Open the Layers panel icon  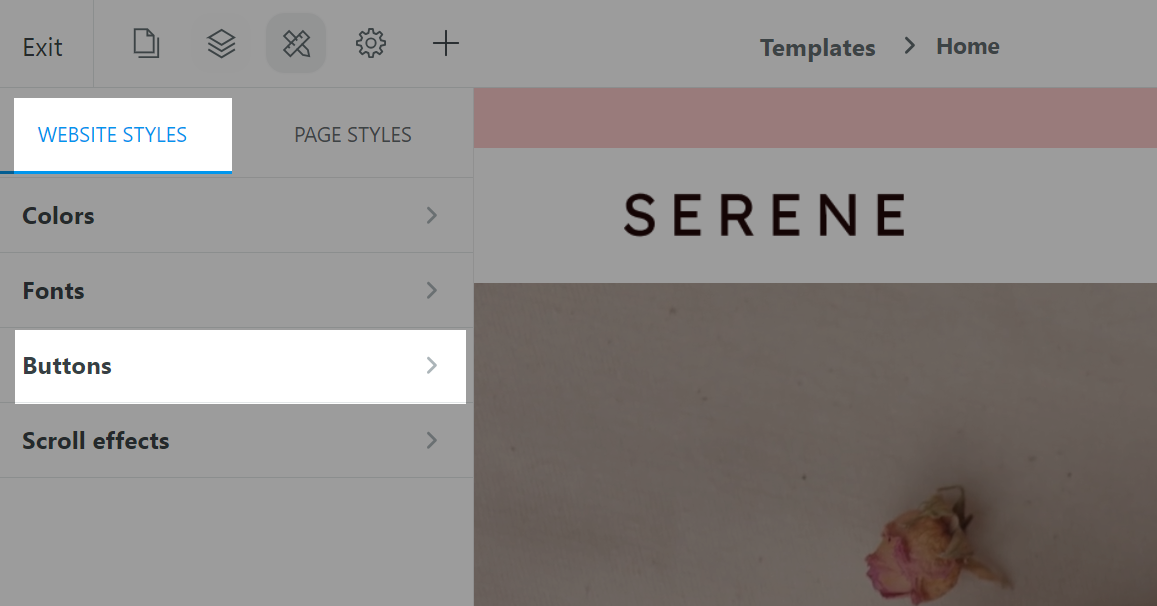(221, 44)
